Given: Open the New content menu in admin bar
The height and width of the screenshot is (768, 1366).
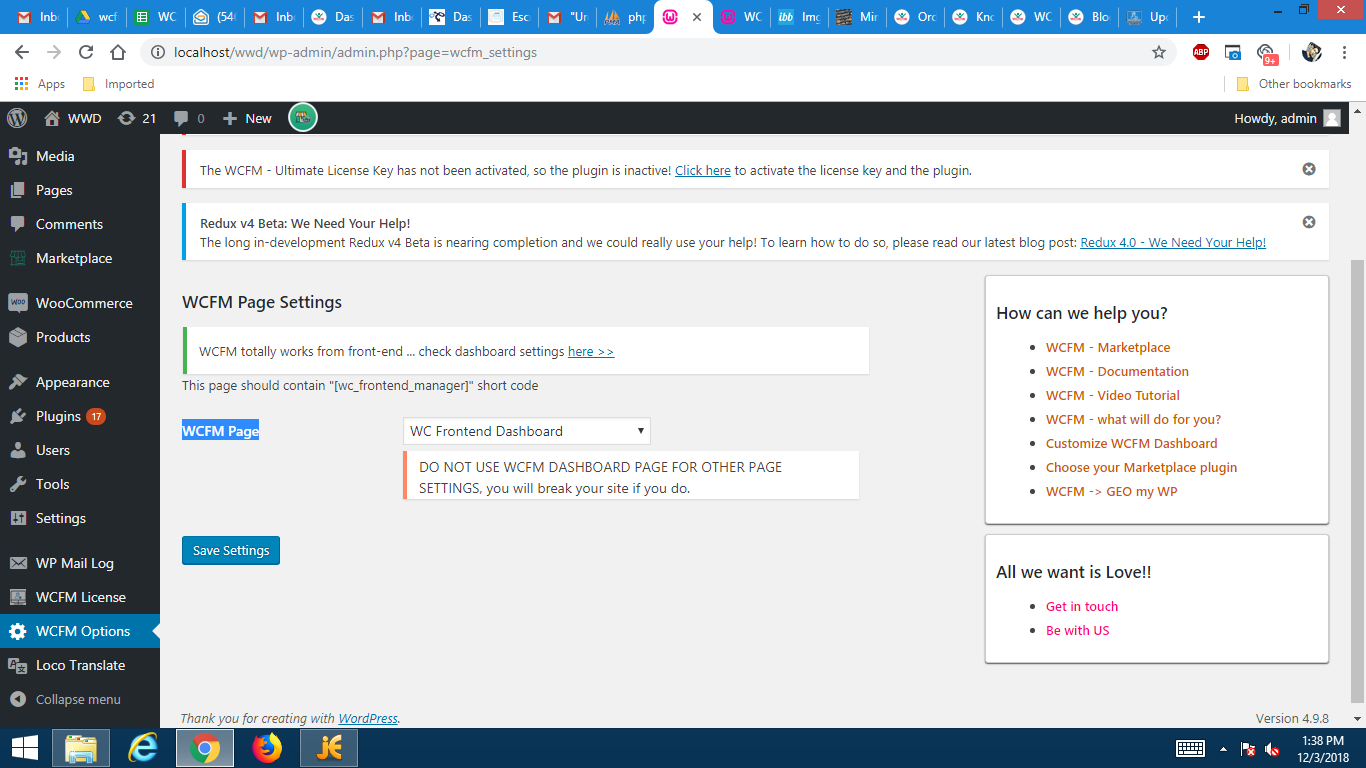Looking at the screenshot, I should 247,118.
